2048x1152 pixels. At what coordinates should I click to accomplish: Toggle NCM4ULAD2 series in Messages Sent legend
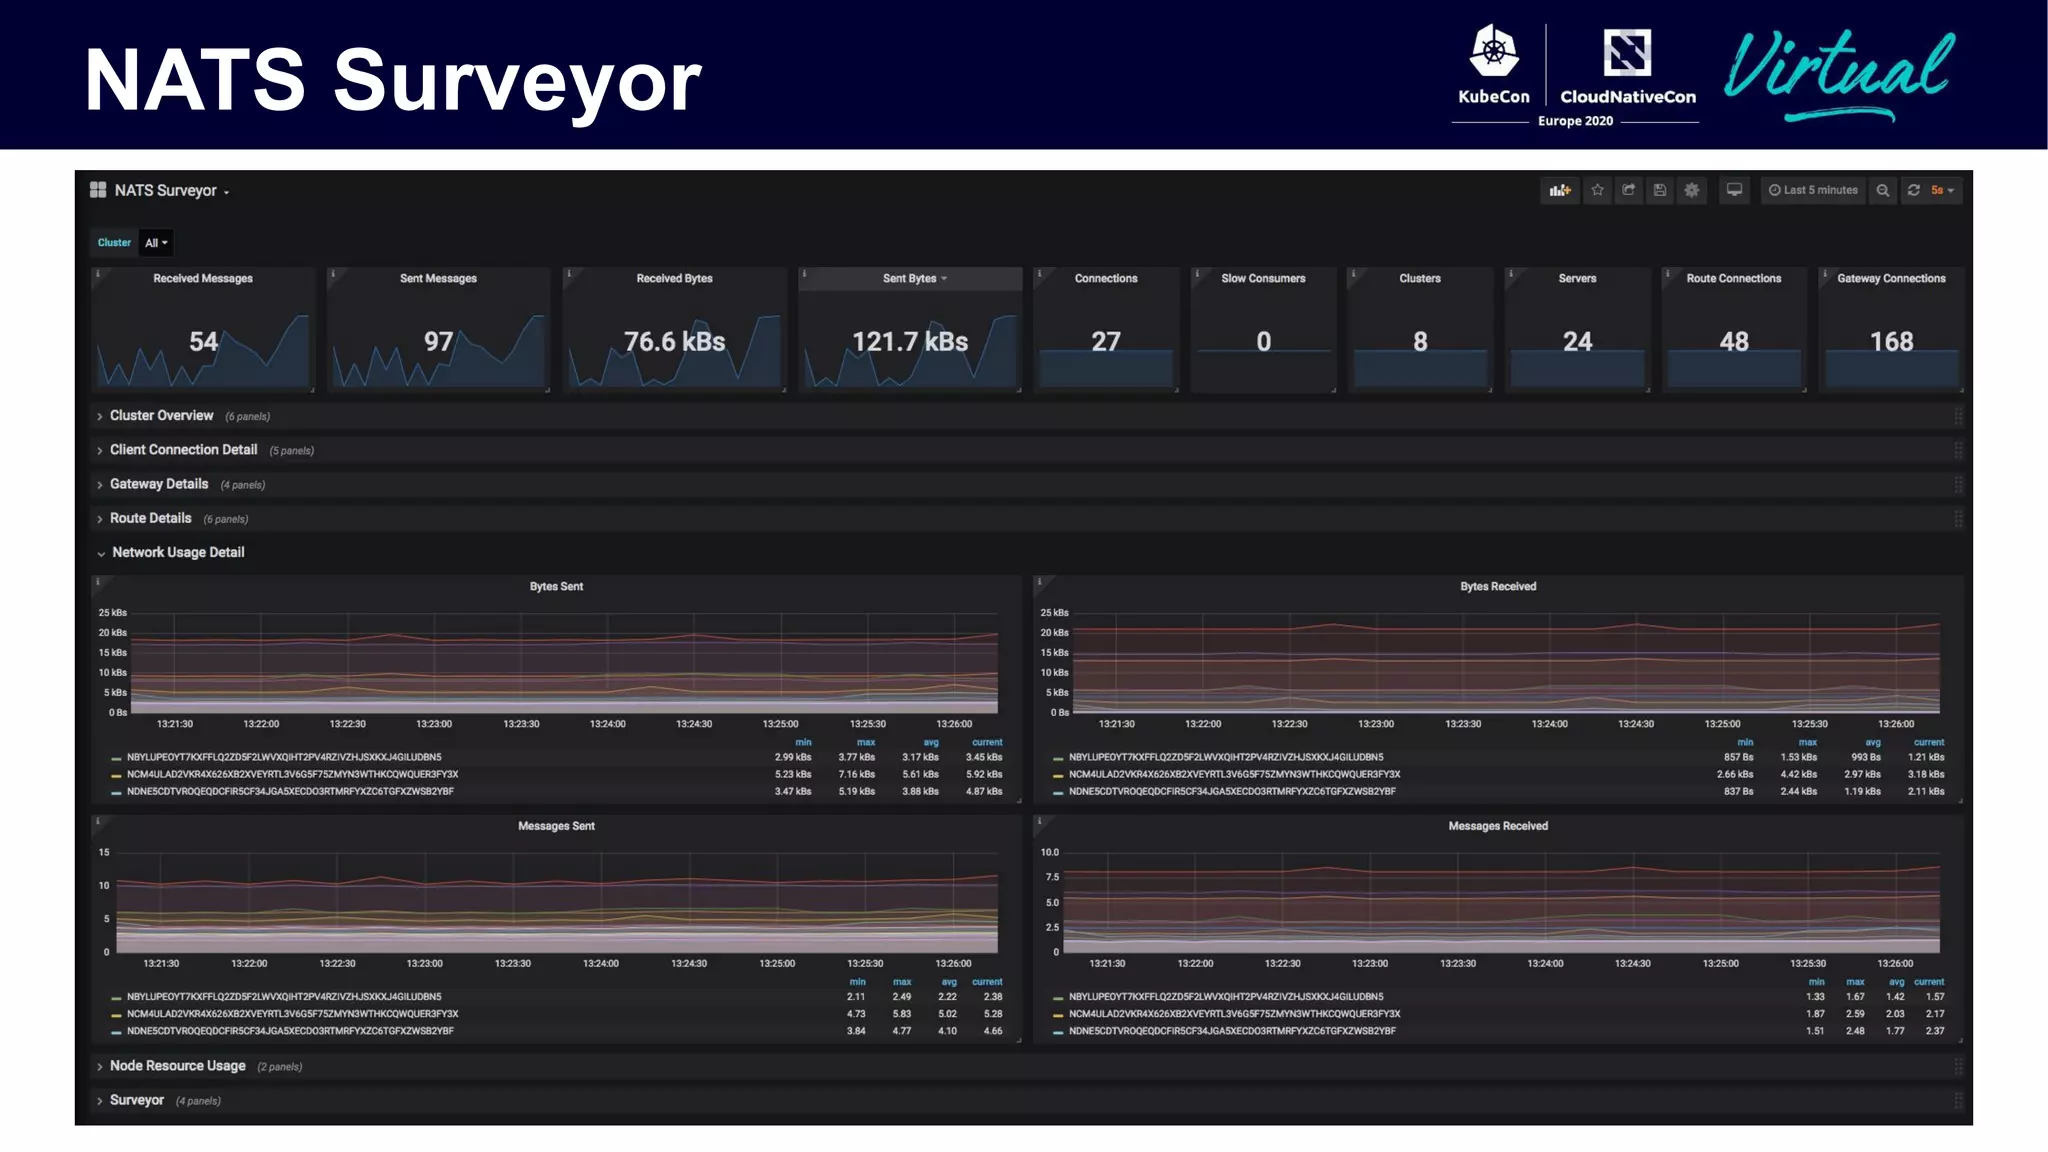click(x=292, y=1014)
